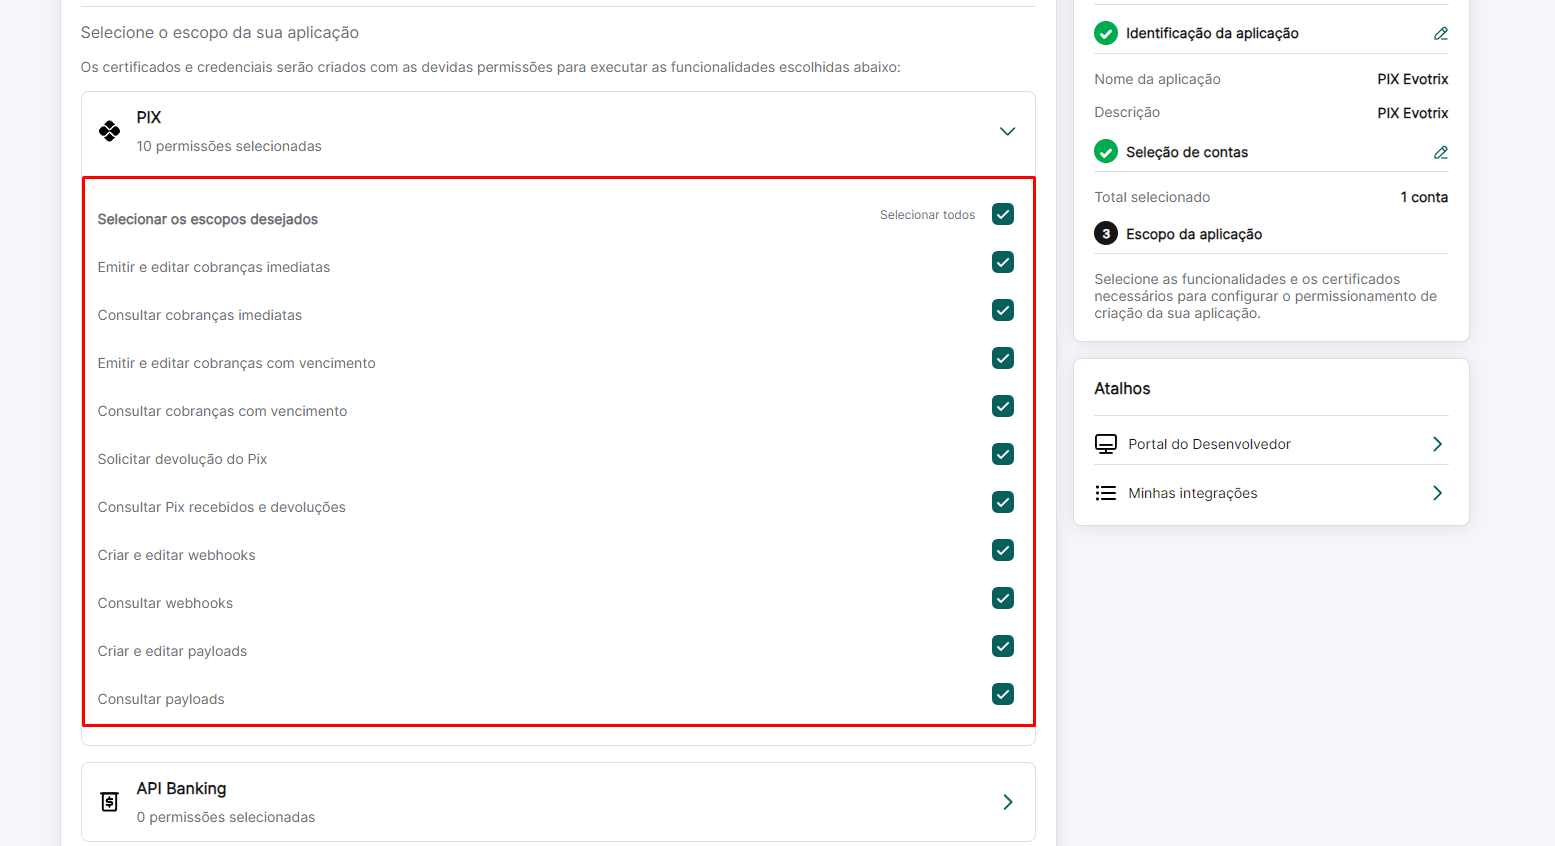Toggle Criar e editar webhooks checkbox
The image size is (1555, 846).
pos(1002,550)
